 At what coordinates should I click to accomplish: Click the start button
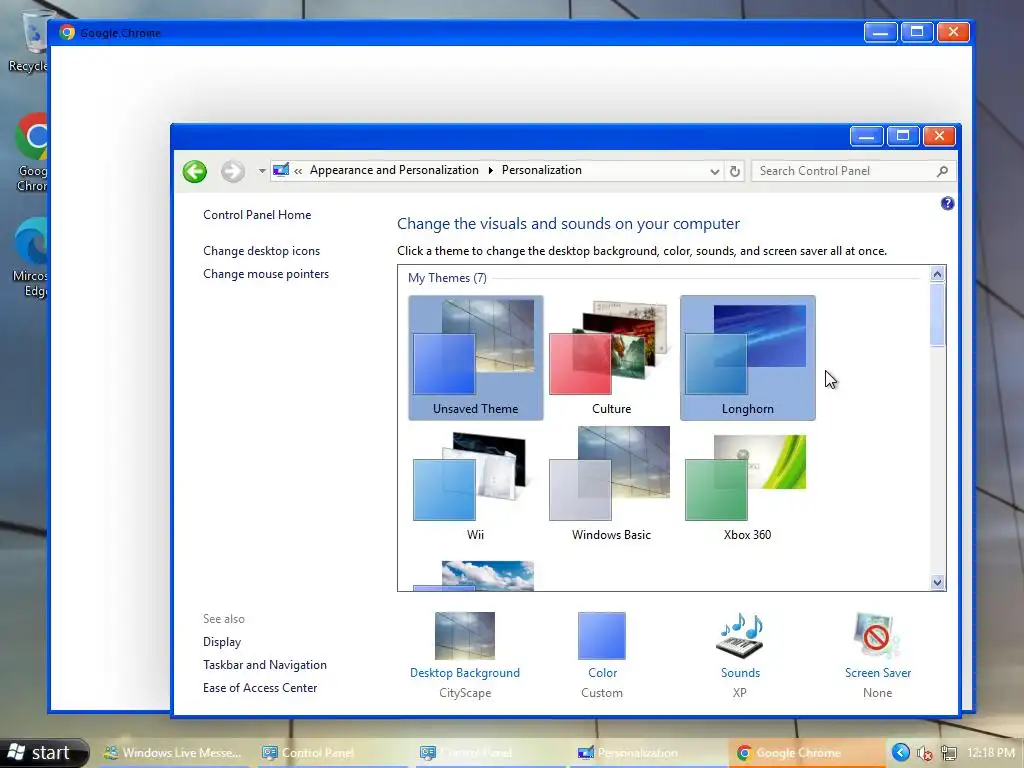click(44, 753)
